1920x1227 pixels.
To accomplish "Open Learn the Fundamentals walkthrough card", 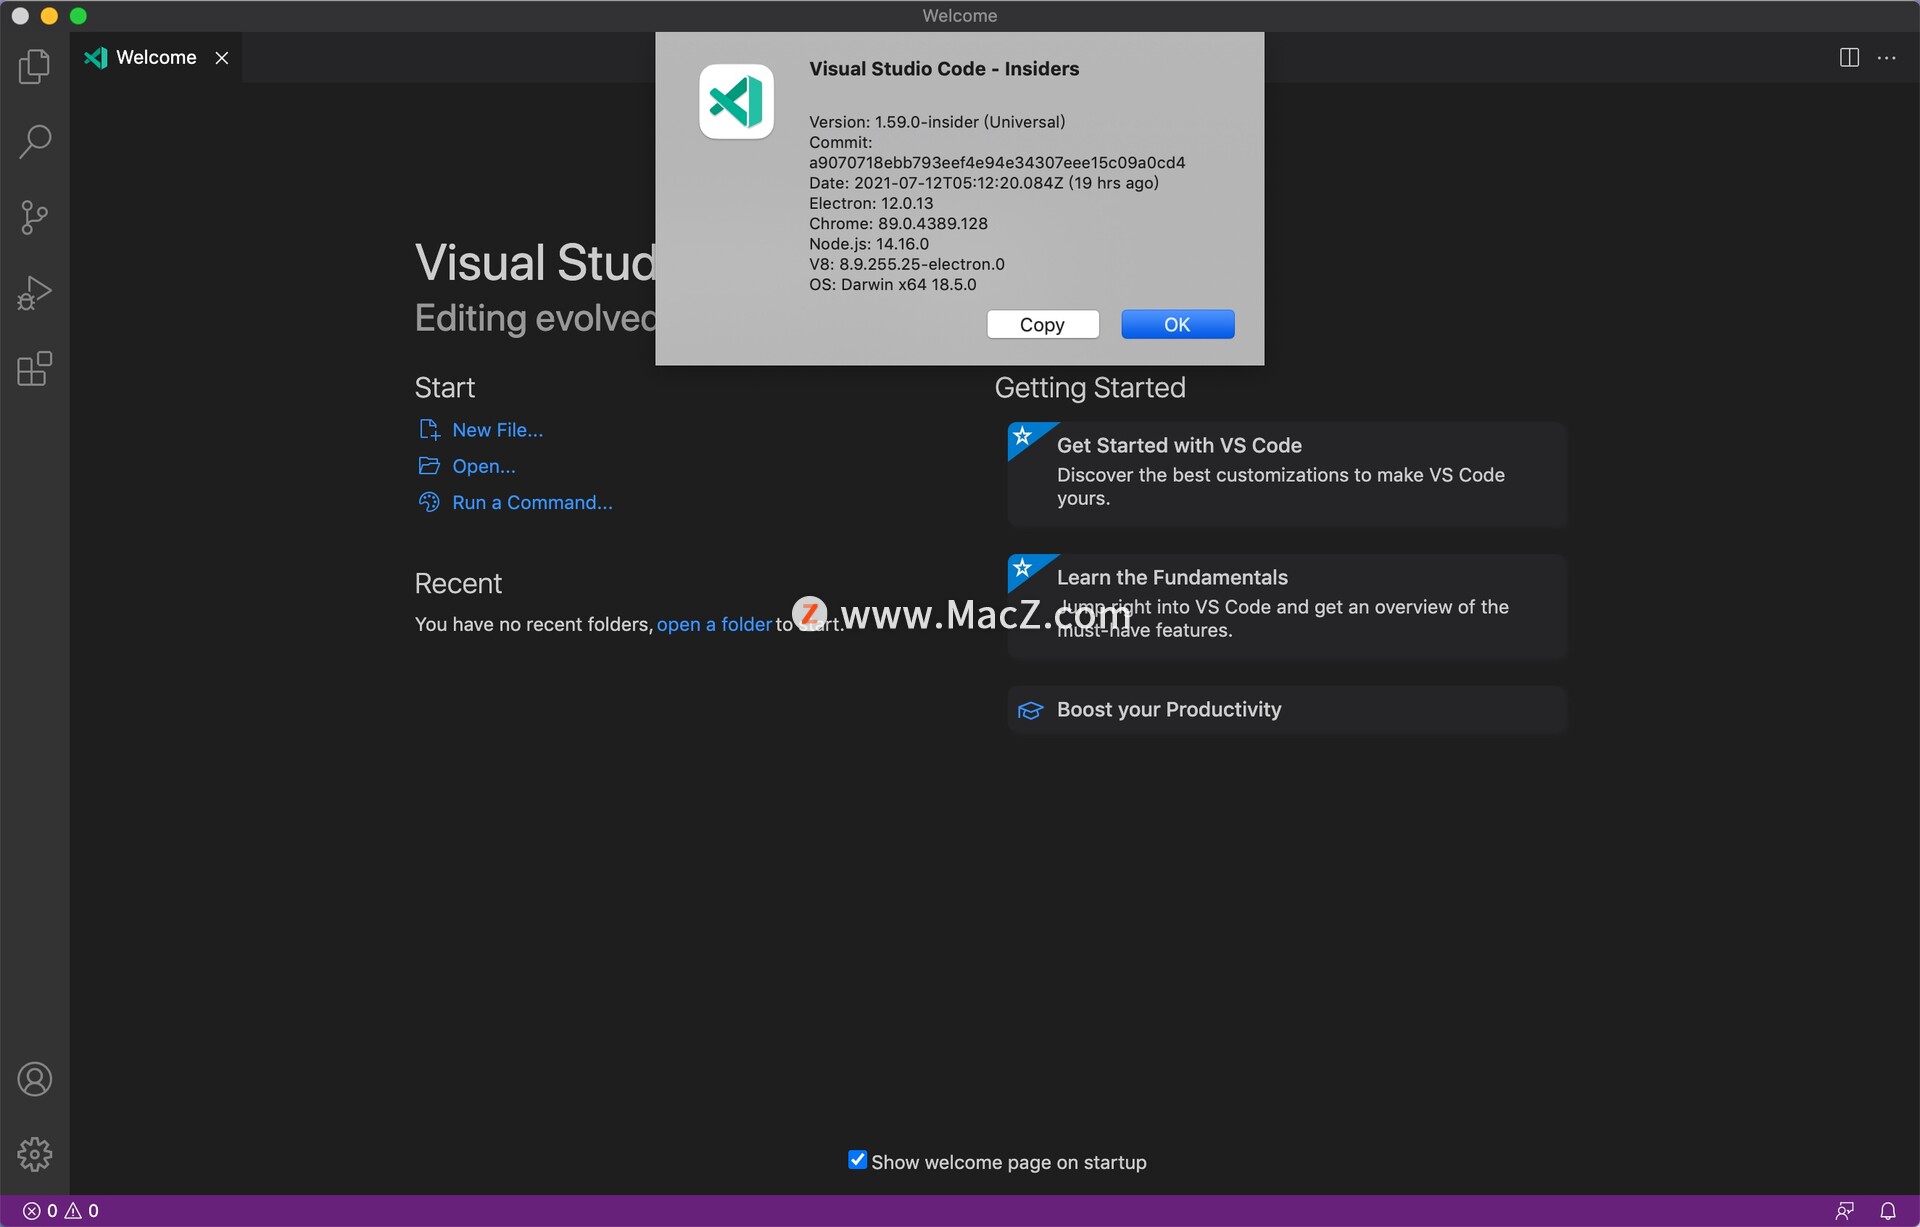I will 1287,606.
